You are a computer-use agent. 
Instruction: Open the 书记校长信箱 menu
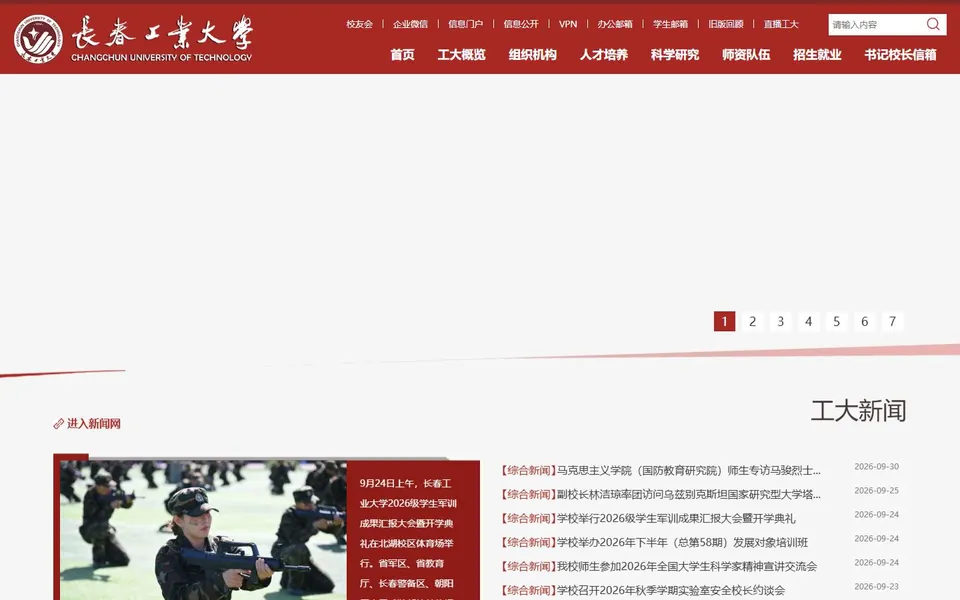click(x=900, y=54)
